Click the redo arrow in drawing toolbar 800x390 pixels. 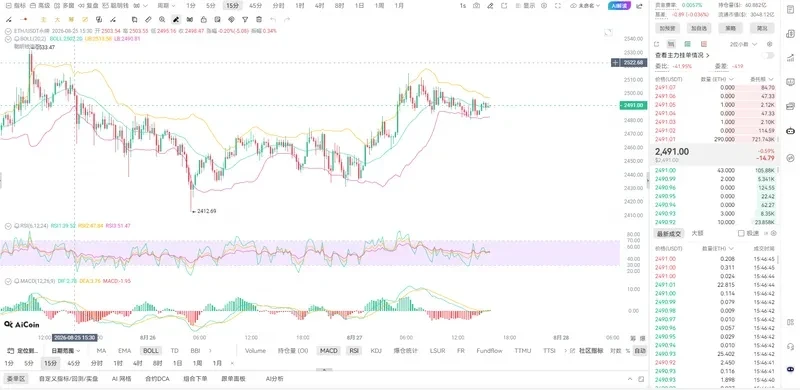click(x=287, y=19)
